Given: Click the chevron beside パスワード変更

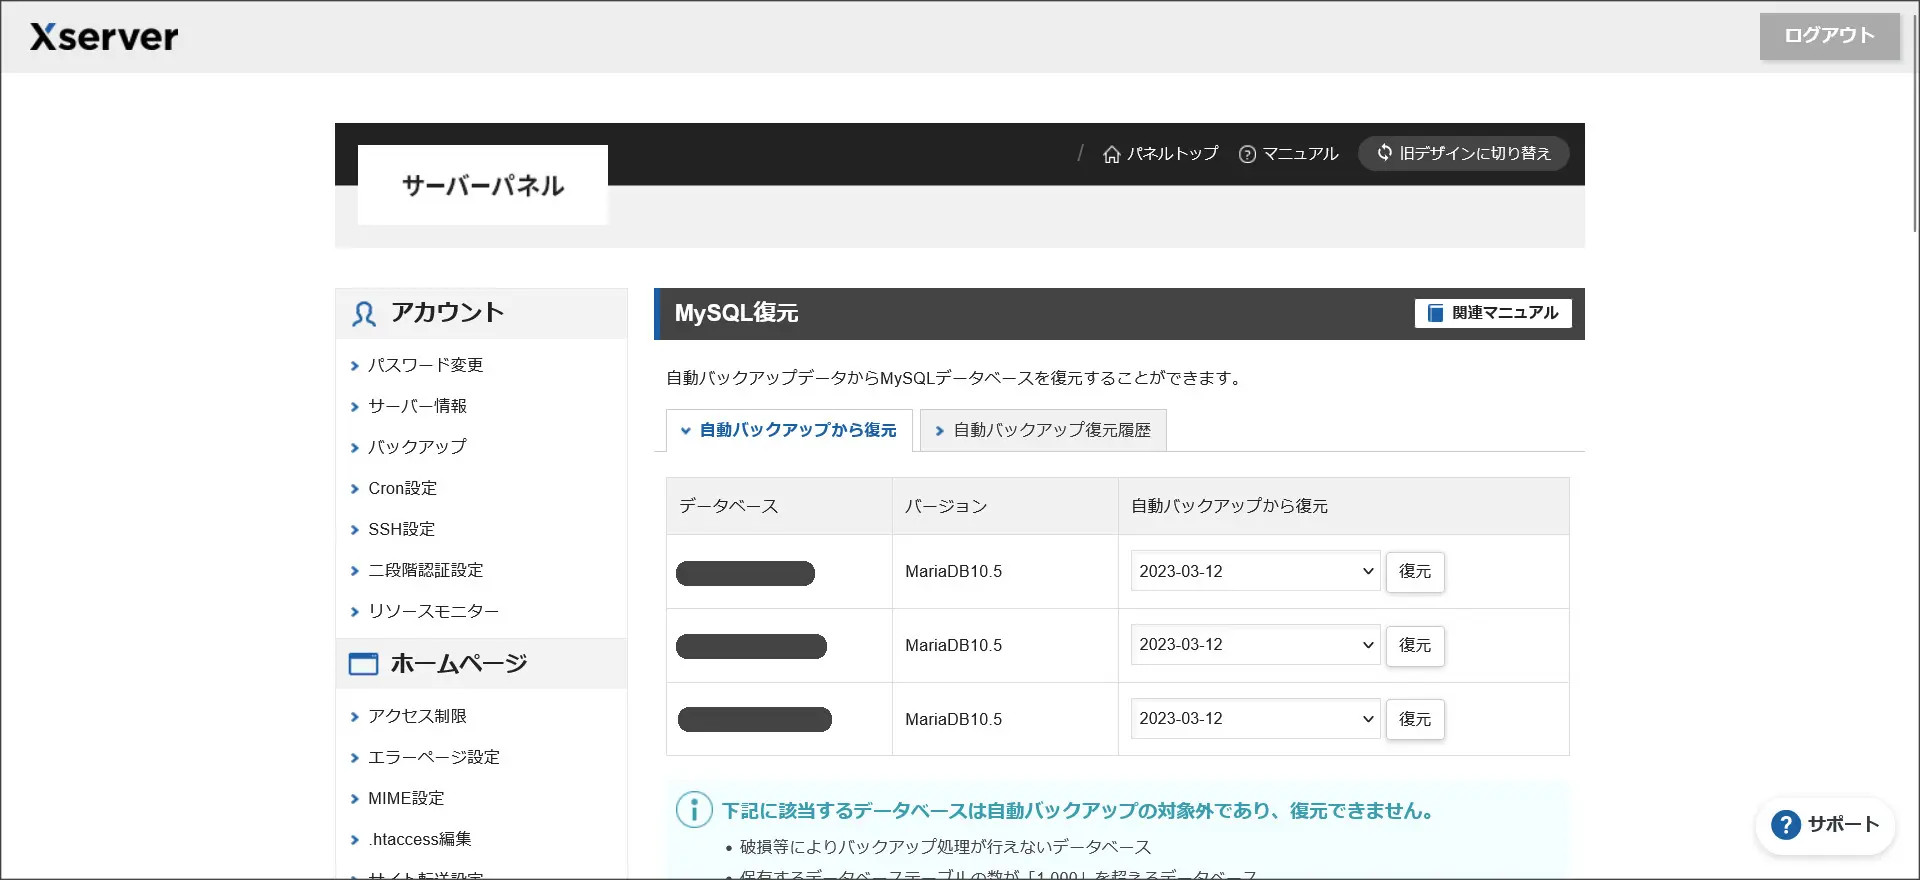Looking at the screenshot, I should coord(354,366).
